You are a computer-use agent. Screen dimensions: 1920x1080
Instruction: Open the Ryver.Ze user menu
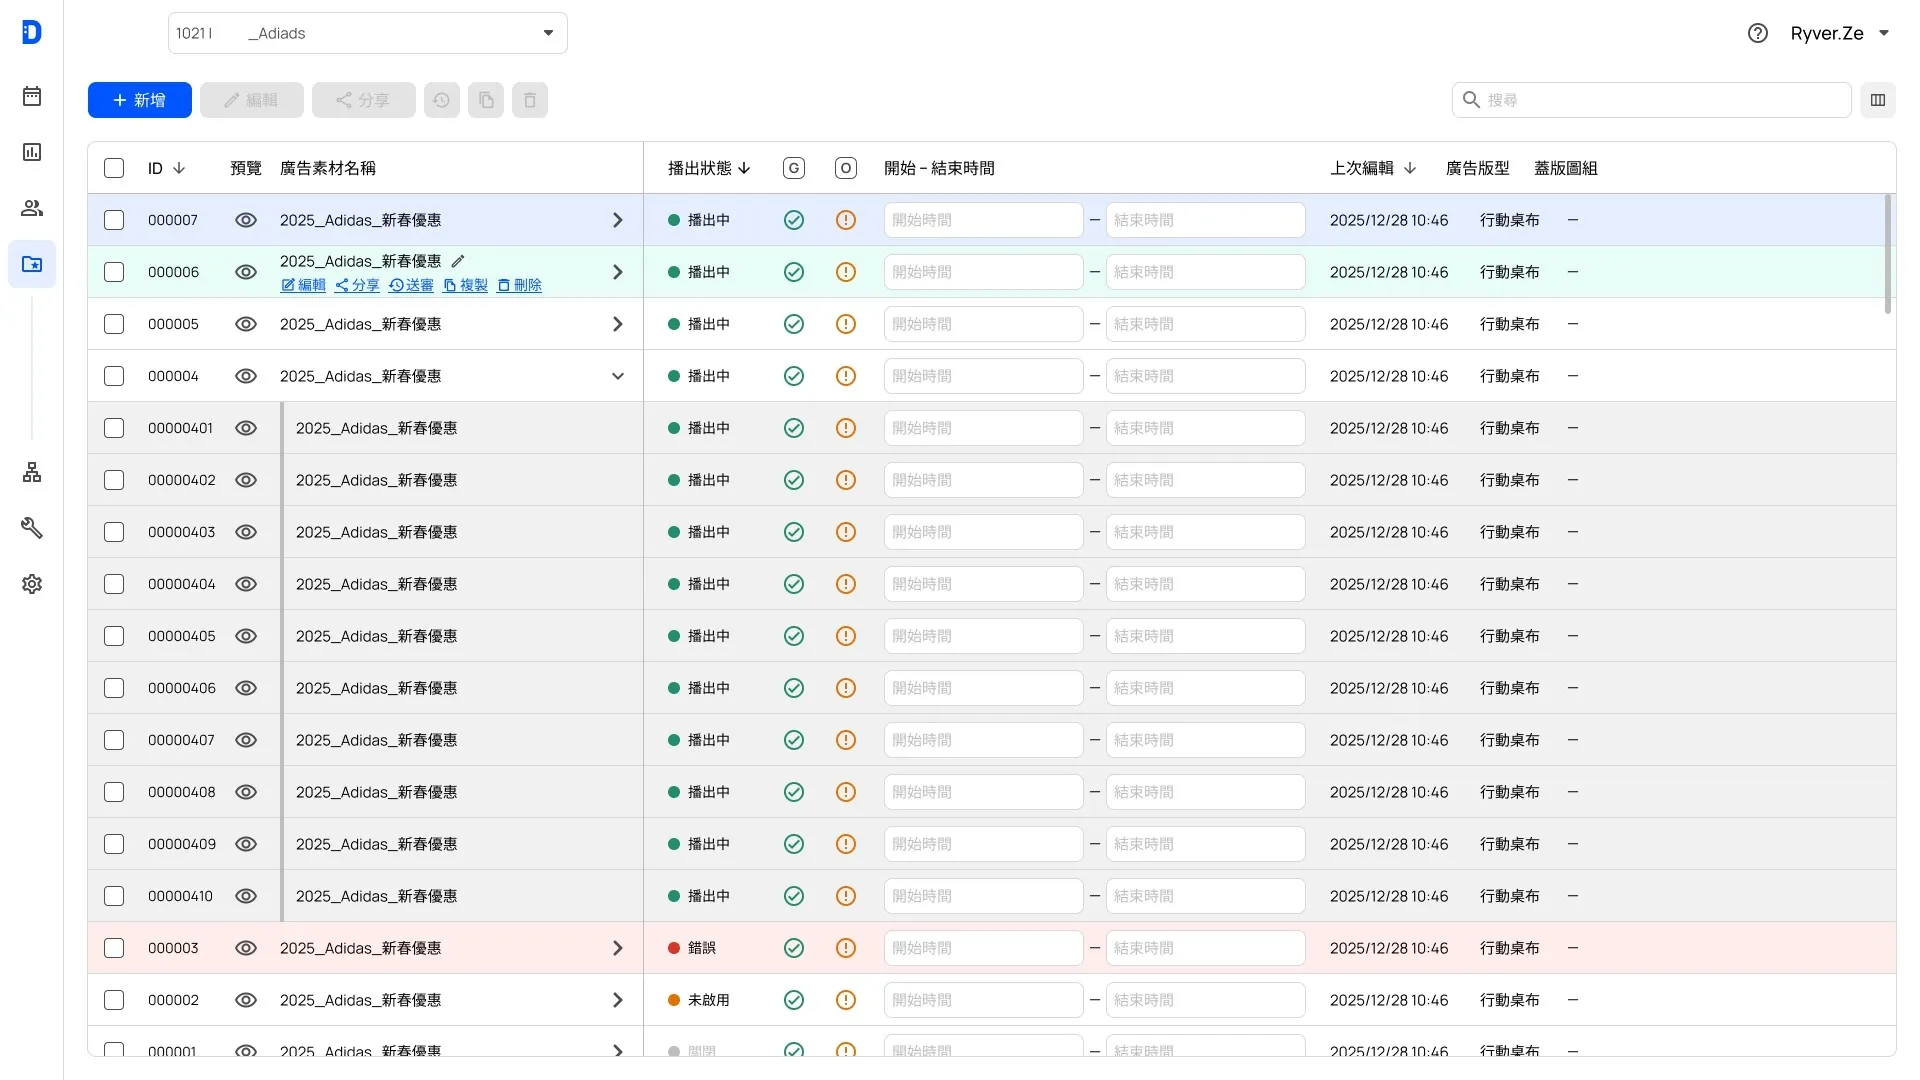point(1840,33)
